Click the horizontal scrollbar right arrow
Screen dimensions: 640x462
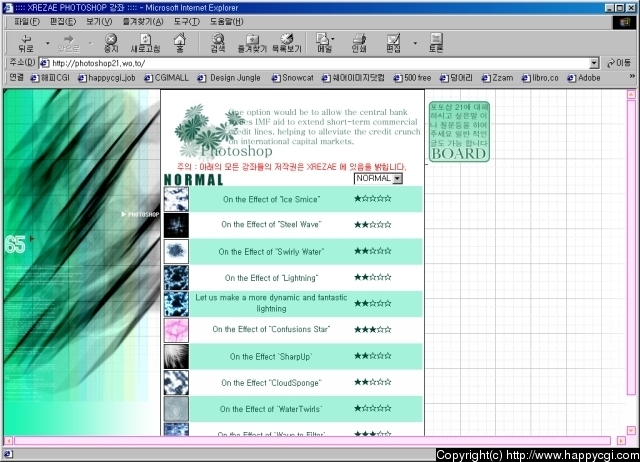(x=621, y=441)
